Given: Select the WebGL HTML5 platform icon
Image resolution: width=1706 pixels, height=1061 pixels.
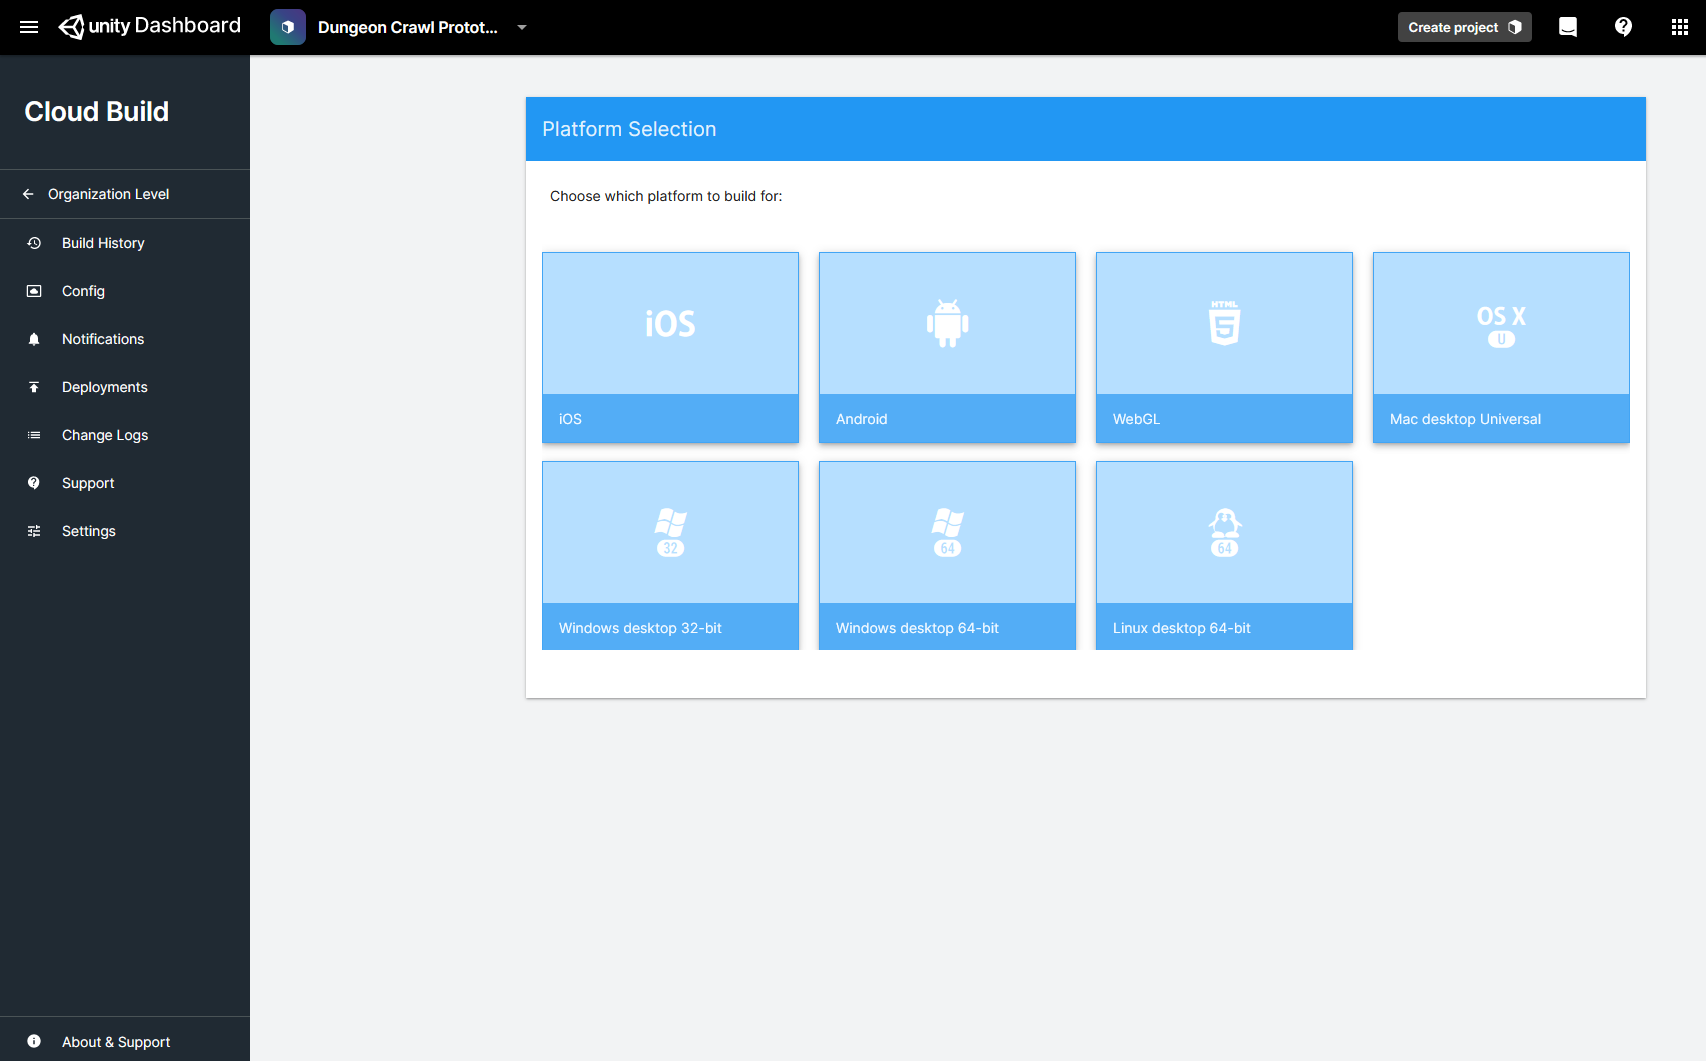Looking at the screenshot, I should click(x=1224, y=323).
